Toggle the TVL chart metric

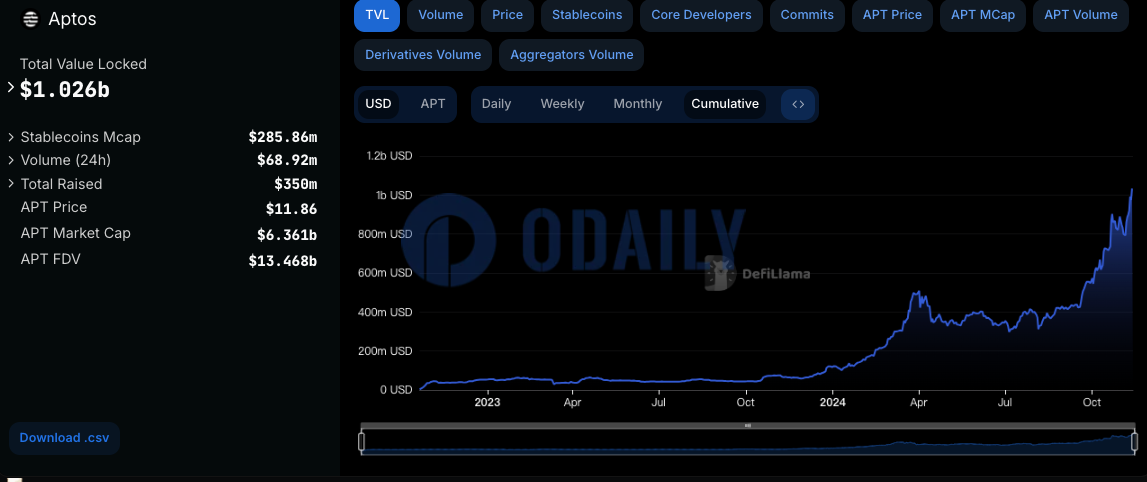tap(377, 15)
